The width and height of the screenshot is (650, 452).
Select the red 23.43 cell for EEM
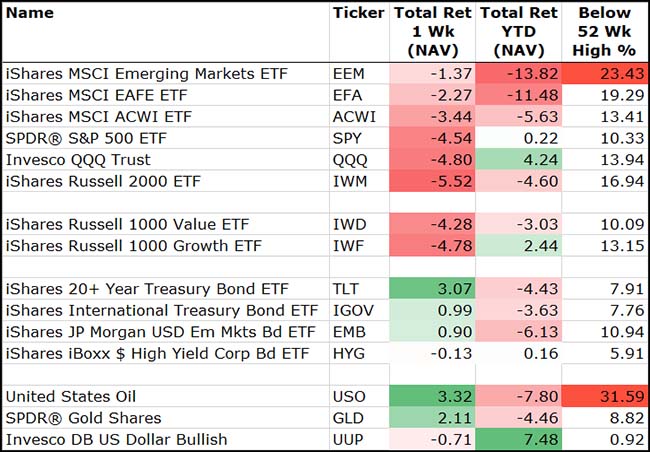pos(605,73)
